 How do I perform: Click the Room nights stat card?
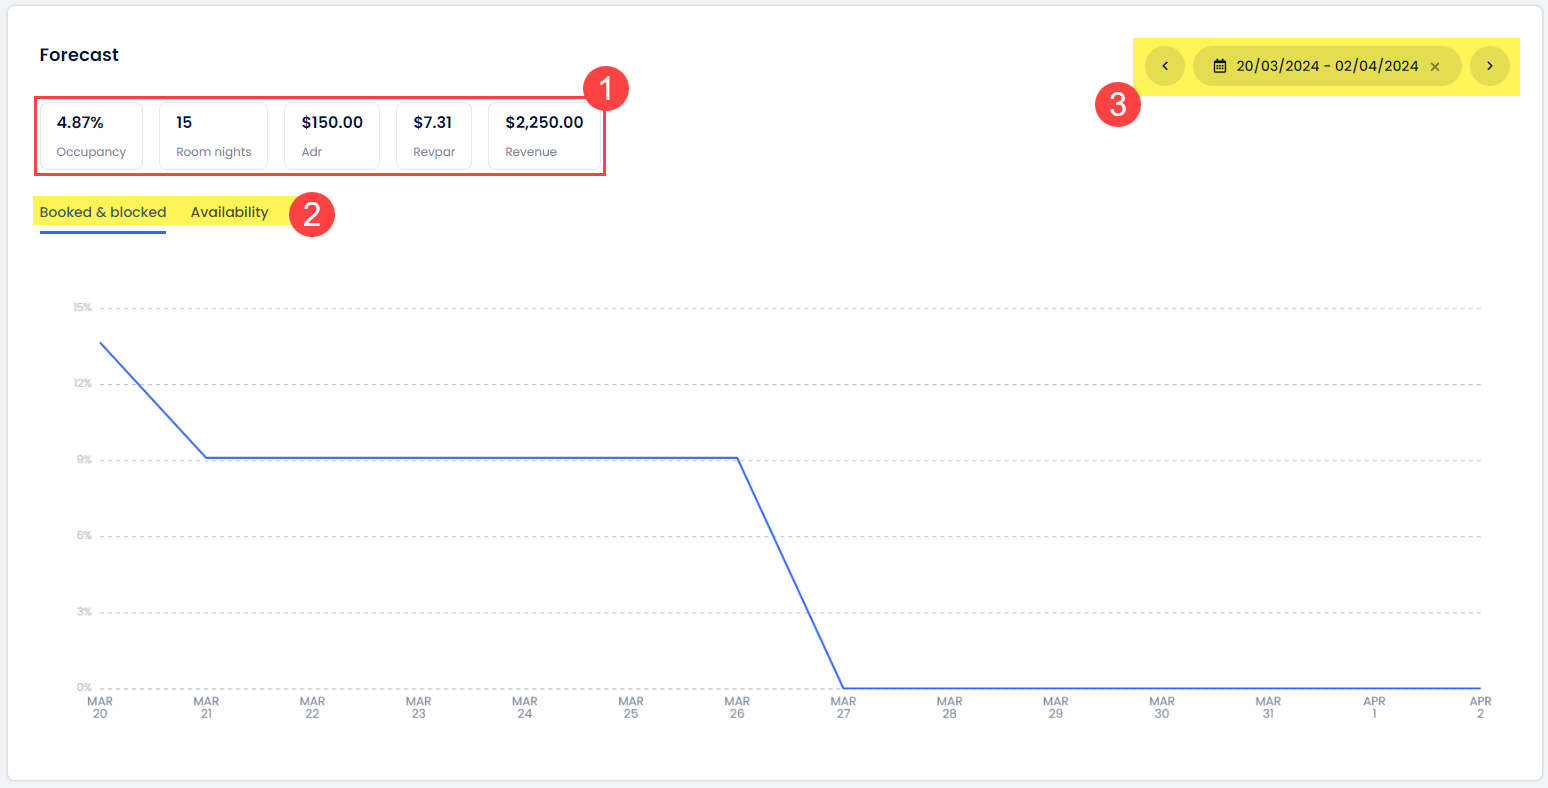point(213,136)
